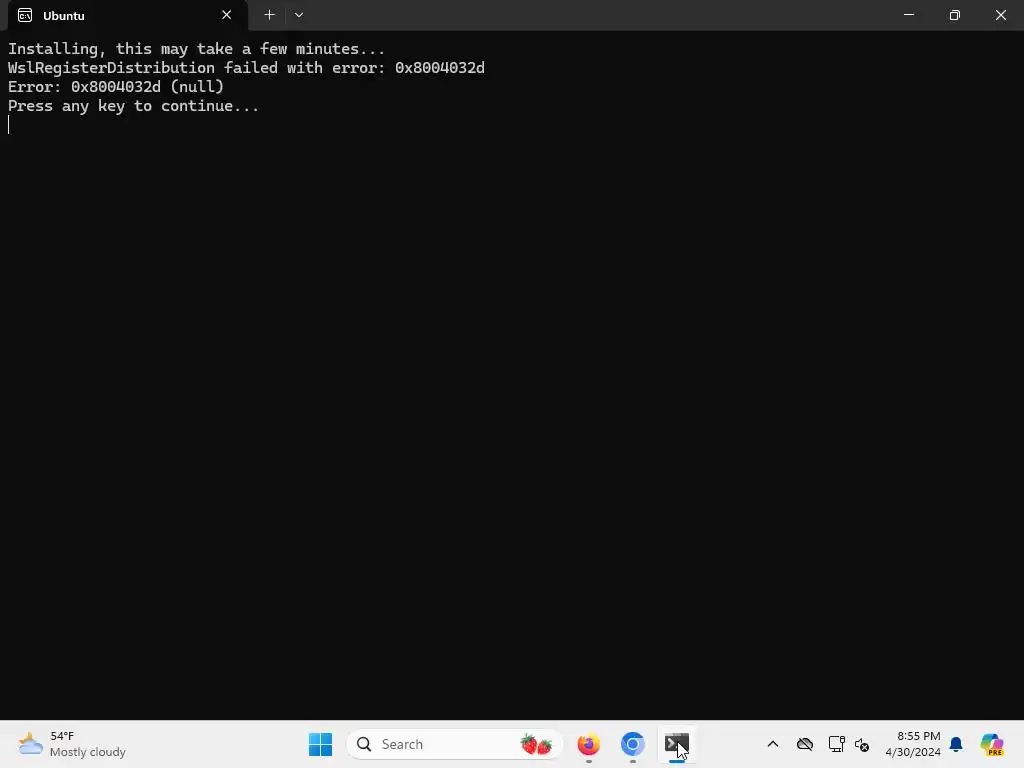Screen dimensions: 1024x768
Task: Open the clock showing 8:55 PM
Action: click(x=913, y=744)
